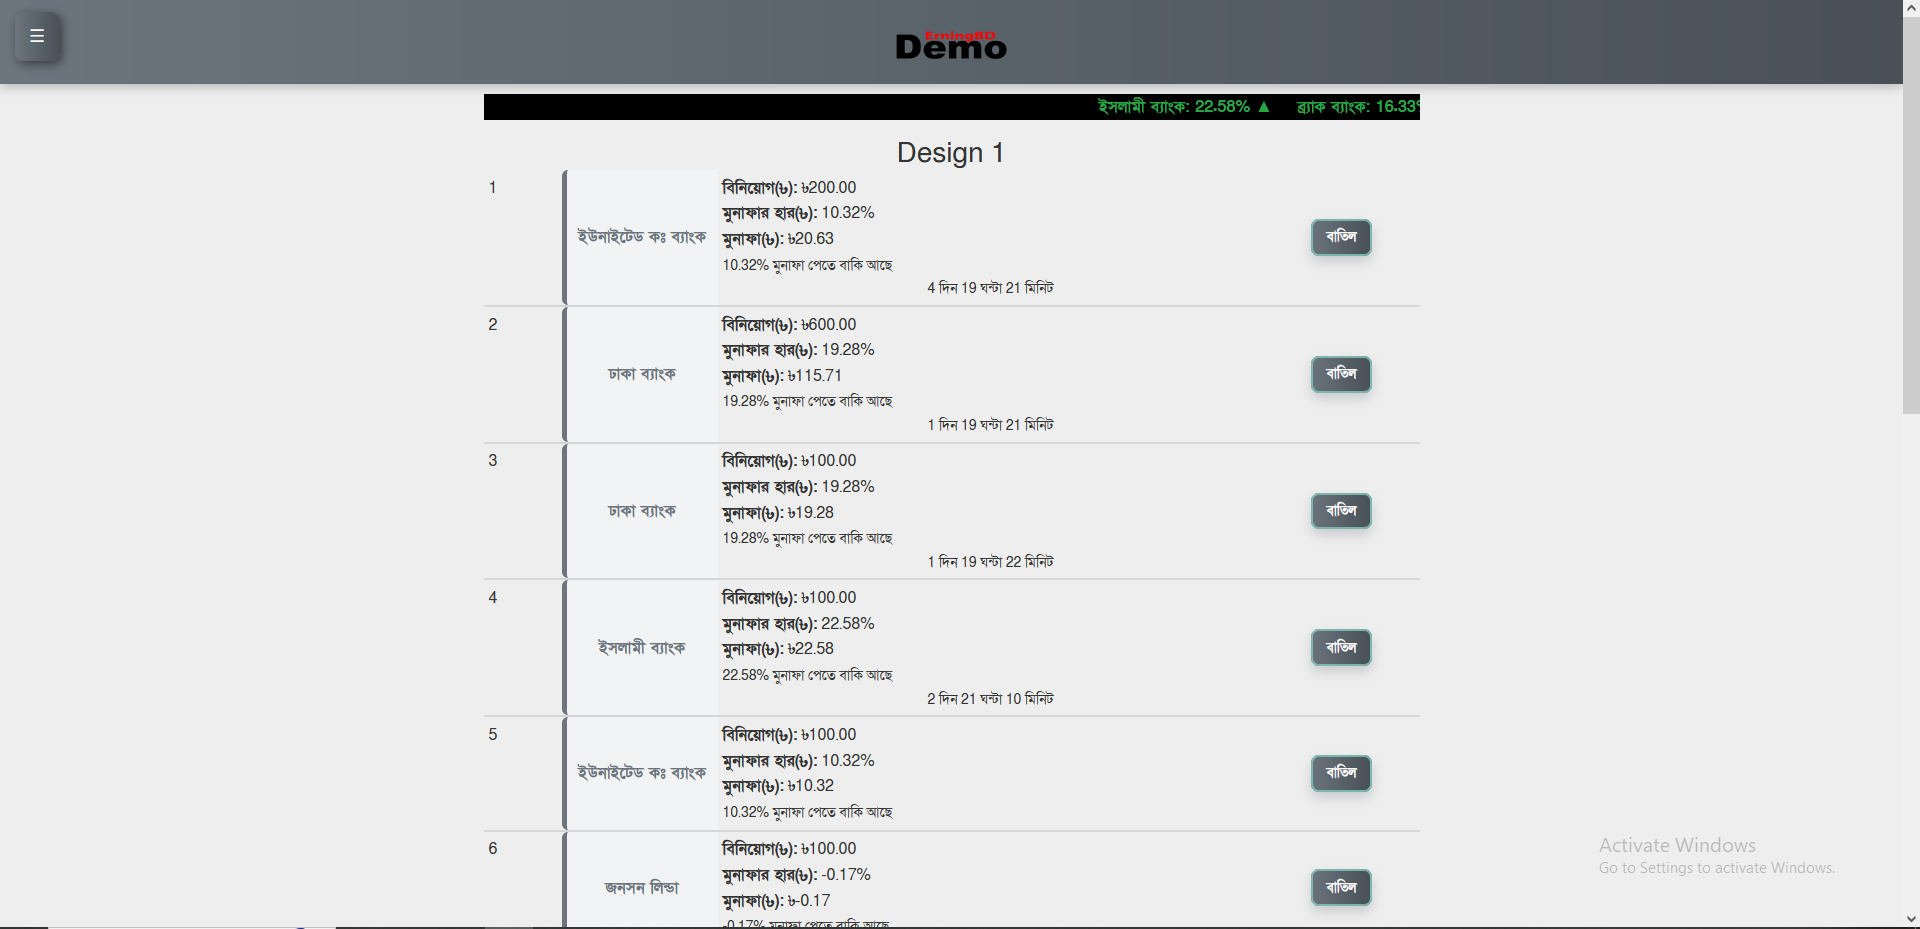
Task: Click the ইসলামী ব্যাংক 22.58% ticker item
Action: tap(1173, 107)
